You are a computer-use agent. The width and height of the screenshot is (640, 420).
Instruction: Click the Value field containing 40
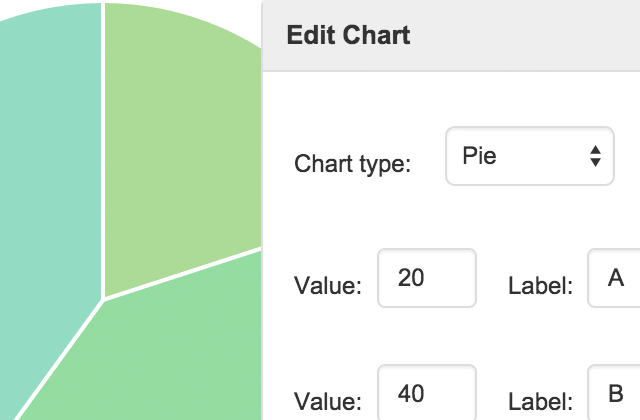[426, 394]
